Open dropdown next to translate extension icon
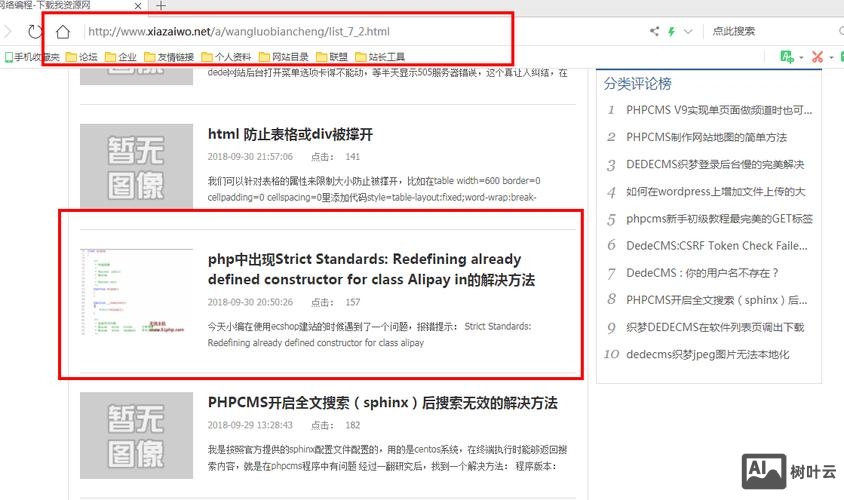 point(801,57)
